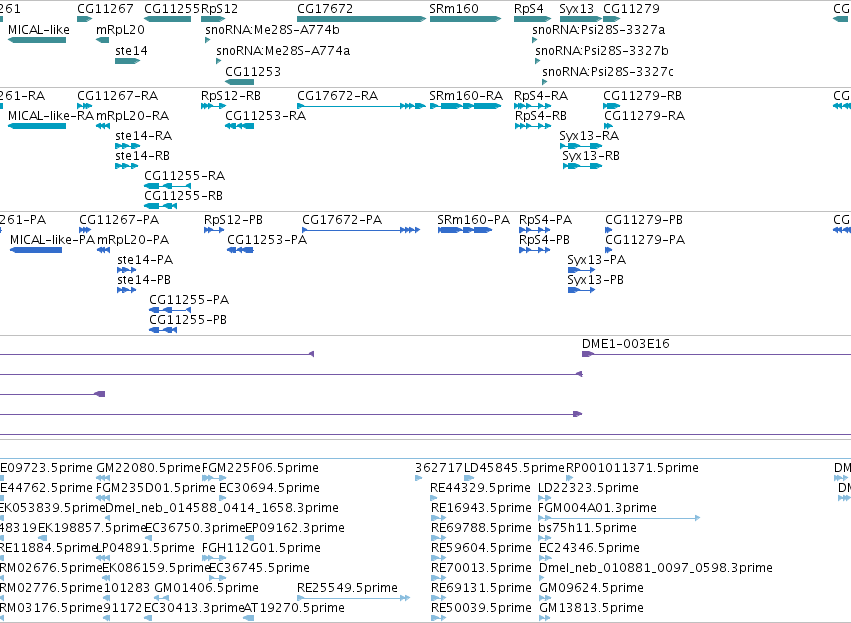Open the snoRNA:Psi28S-3327b label
This screenshot has width=851, height=623.
click(602, 50)
